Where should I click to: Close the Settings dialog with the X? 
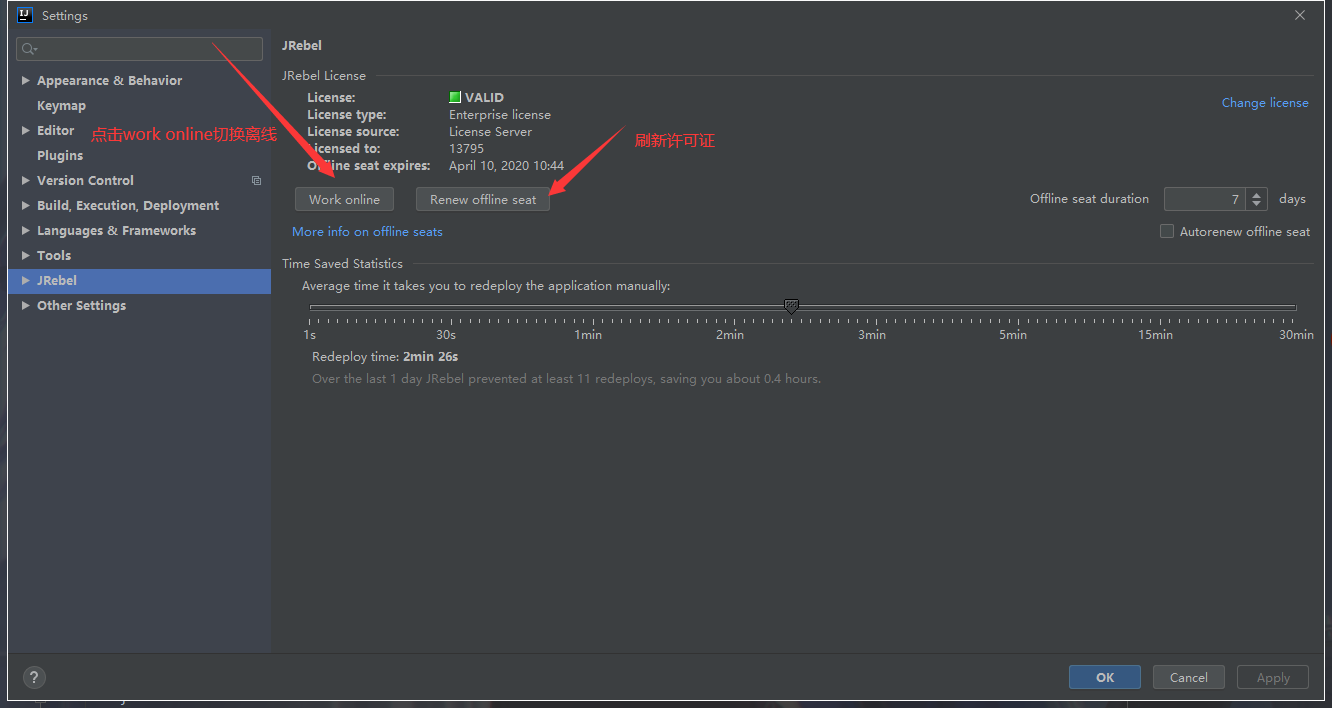(x=1300, y=15)
